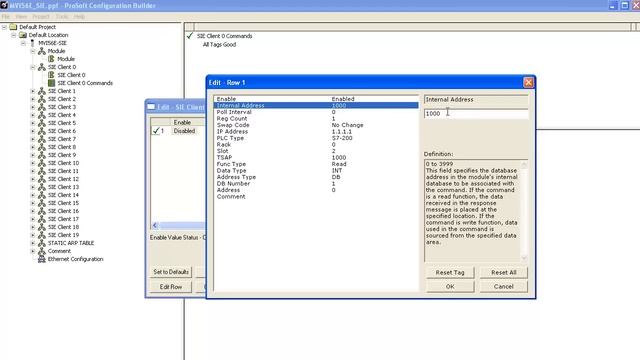
Task: Expand the SIE Client 1 tree node
Action: tap(33, 91)
